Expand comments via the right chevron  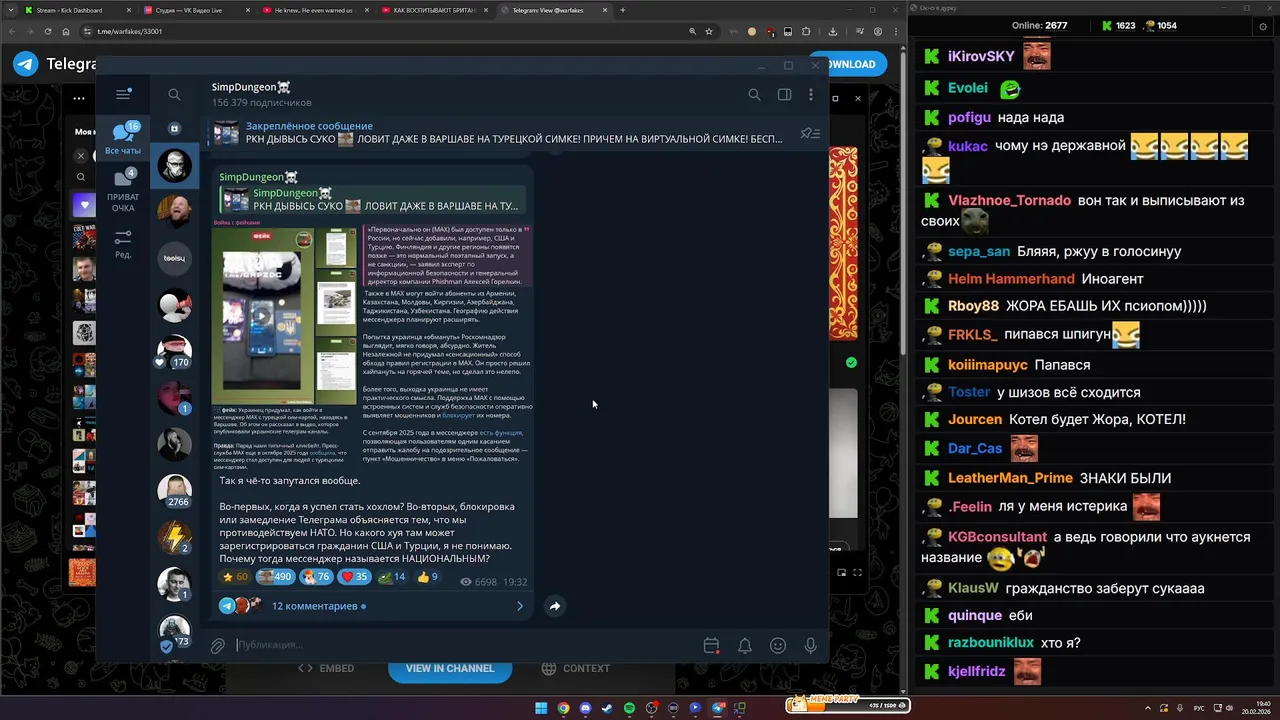click(519, 606)
